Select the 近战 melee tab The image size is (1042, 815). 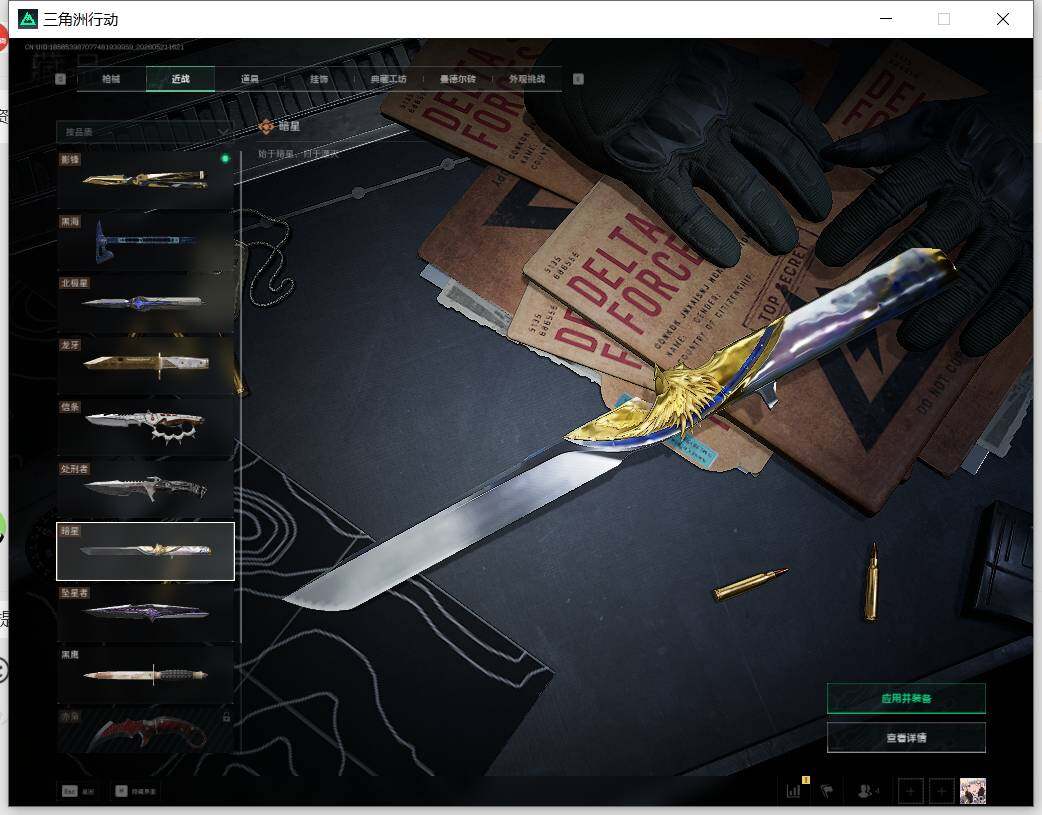(180, 79)
